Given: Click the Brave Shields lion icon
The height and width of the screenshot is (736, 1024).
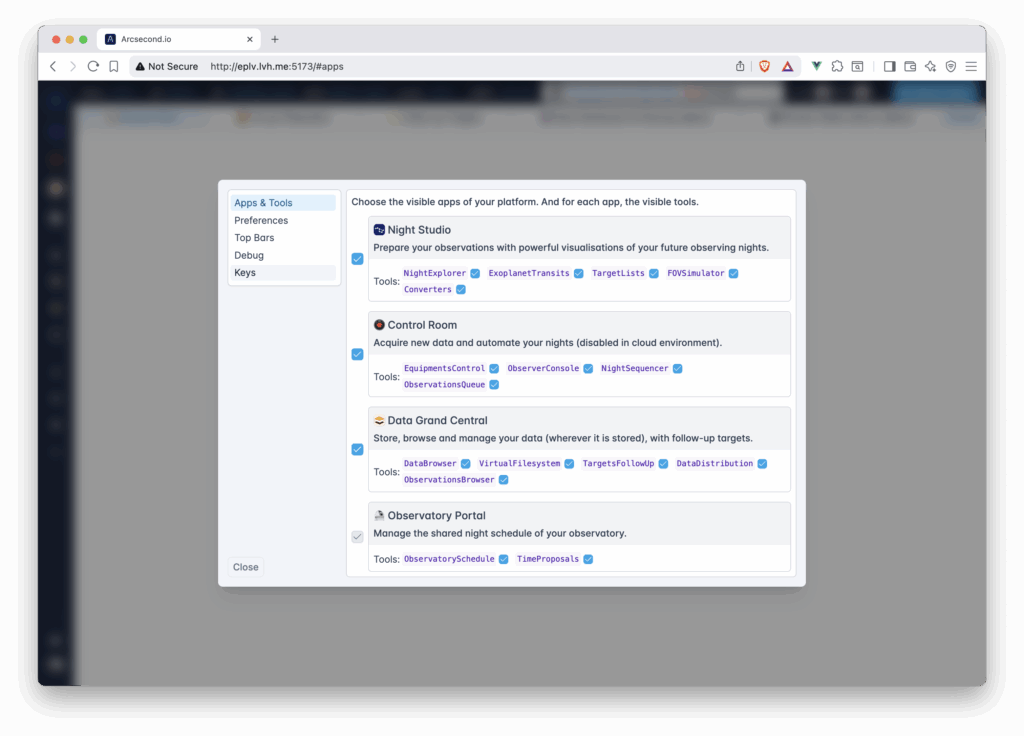Looking at the screenshot, I should (765, 66).
